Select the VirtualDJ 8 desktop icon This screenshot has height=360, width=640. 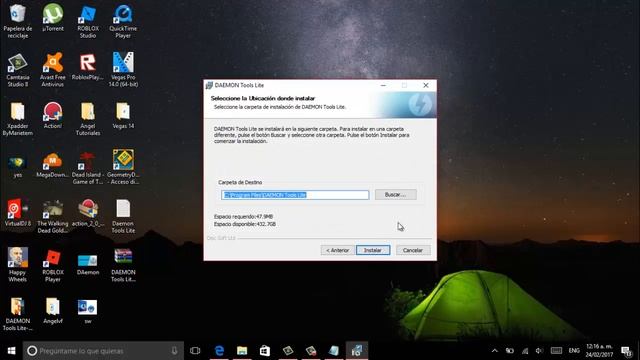click(x=18, y=213)
